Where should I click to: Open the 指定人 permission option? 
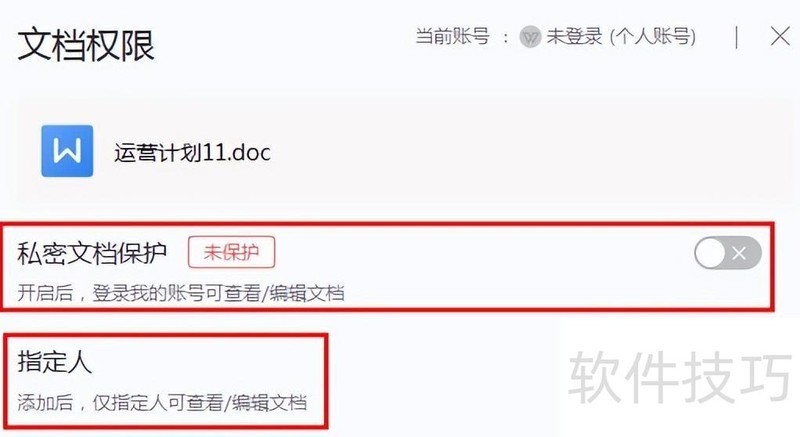point(165,380)
